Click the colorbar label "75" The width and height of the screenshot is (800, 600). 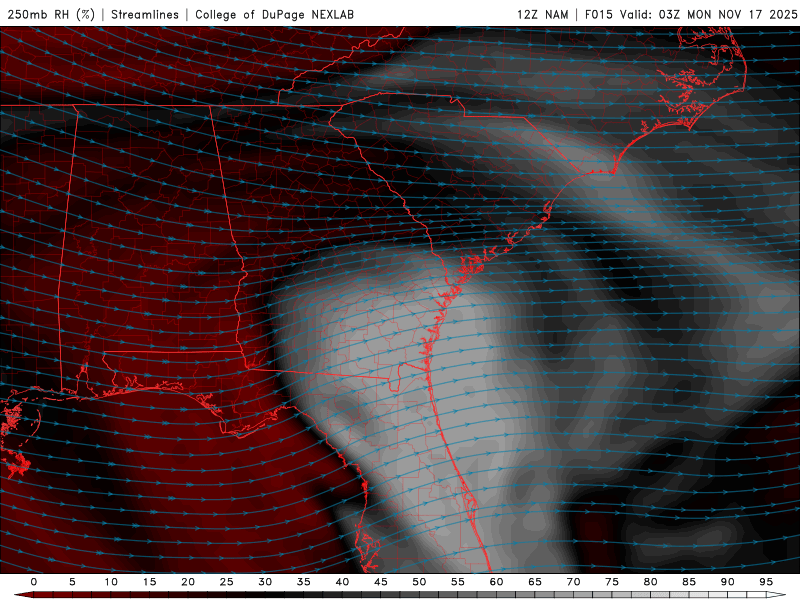point(612,582)
